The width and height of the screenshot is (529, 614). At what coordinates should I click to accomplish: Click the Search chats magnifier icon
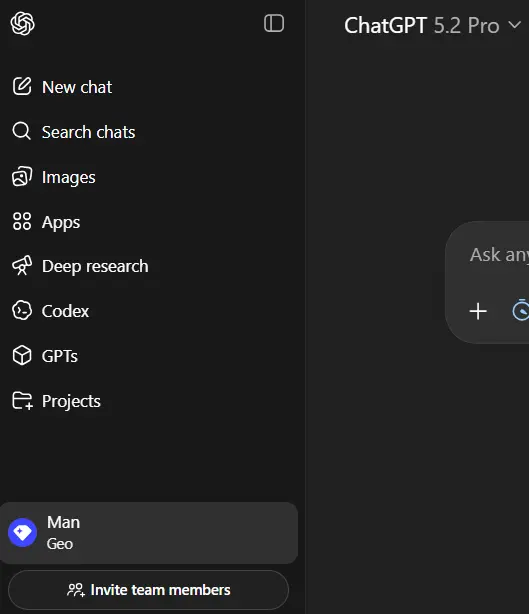22,131
